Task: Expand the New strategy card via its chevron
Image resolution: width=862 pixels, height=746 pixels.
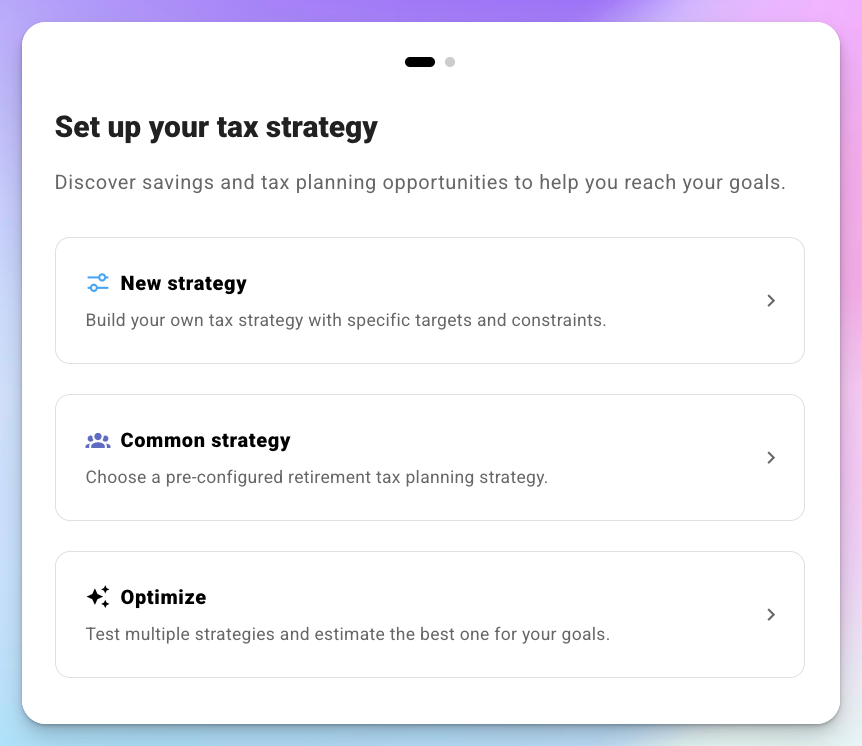Action: (771, 300)
